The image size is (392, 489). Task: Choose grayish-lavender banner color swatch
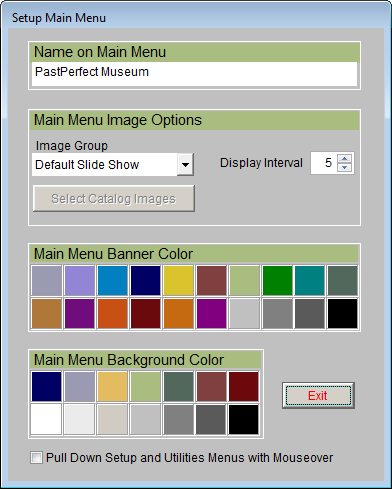pos(47,281)
